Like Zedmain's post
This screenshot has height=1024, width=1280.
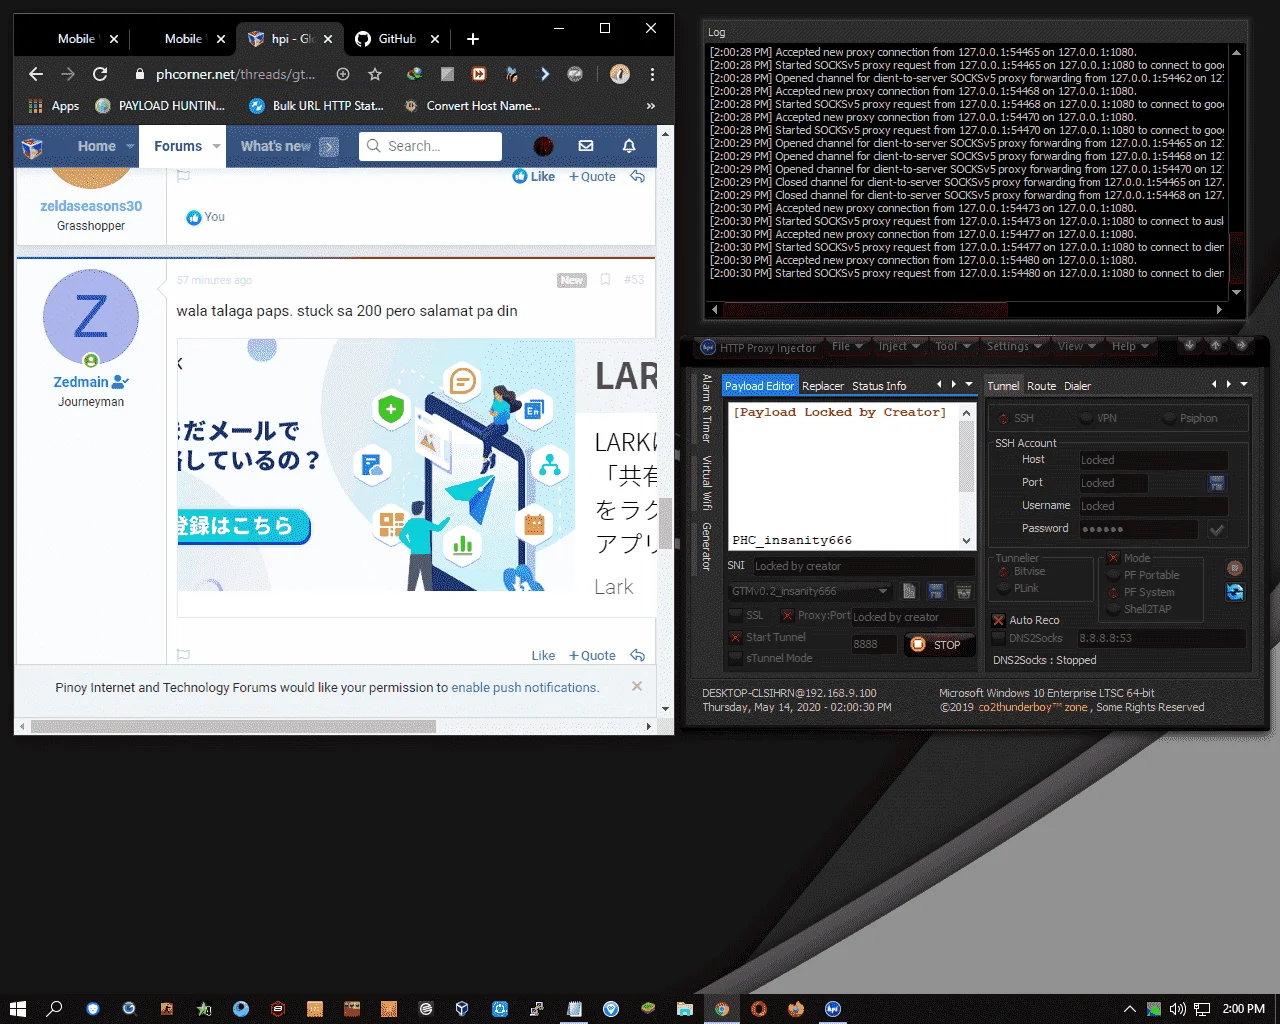[543, 655]
